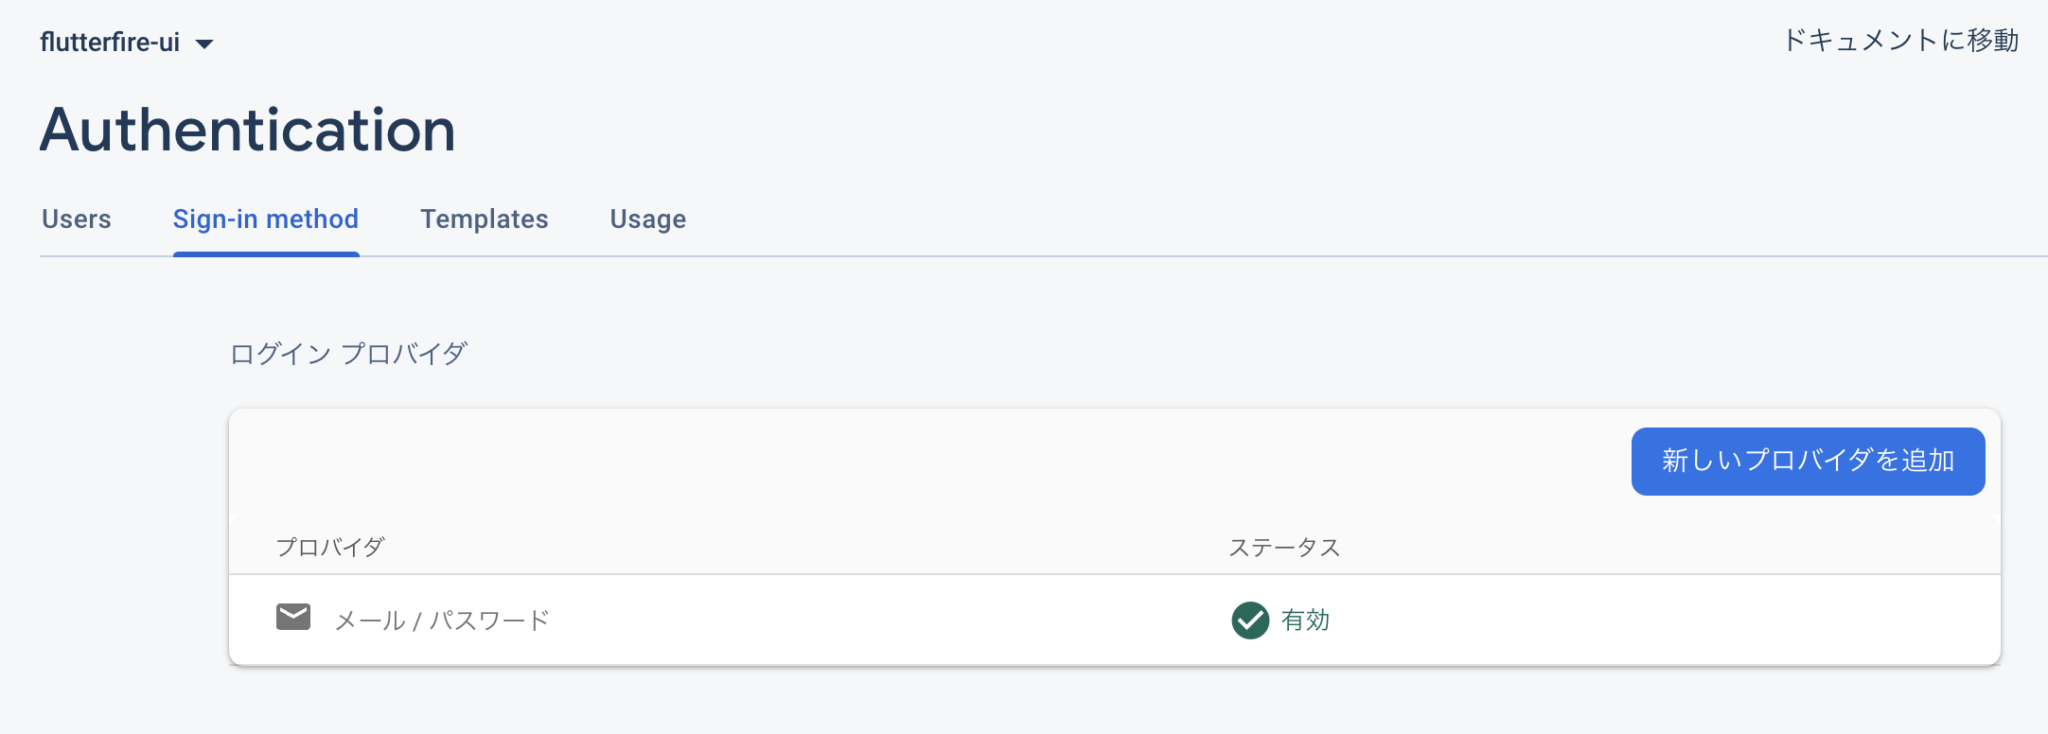The width and height of the screenshot is (2048, 734).
Task: Enable the email/password sign-in provider
Action: (x=441, y=620)
